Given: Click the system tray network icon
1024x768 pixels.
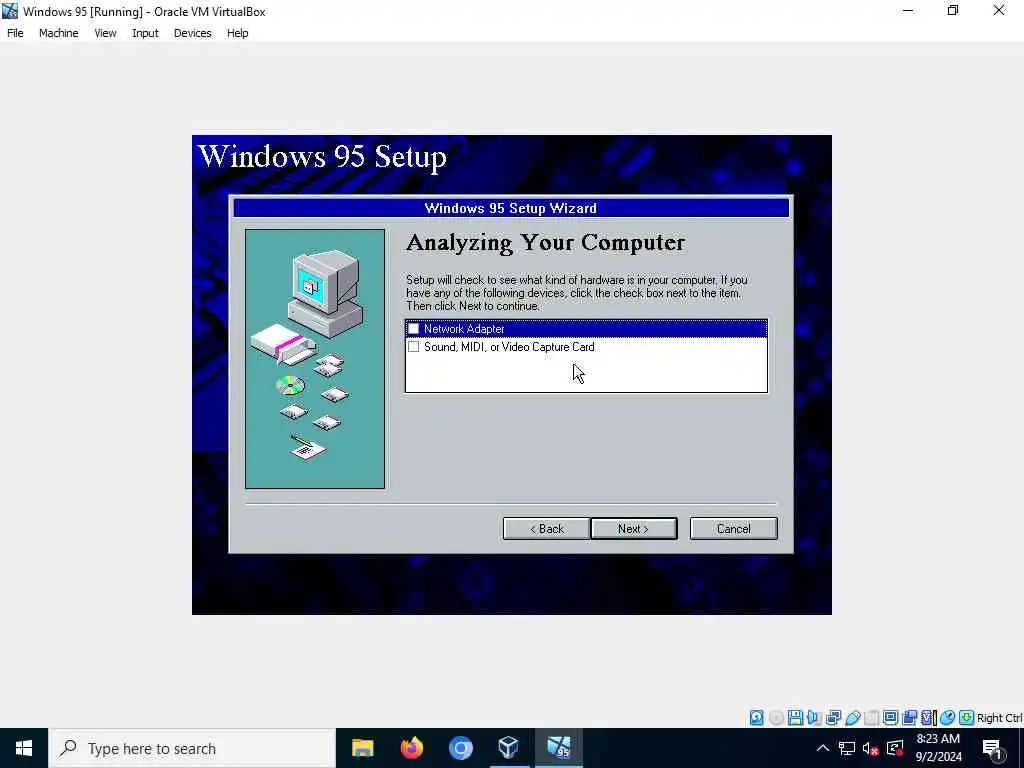Looking at the screenshot, I should click(847, 748).
